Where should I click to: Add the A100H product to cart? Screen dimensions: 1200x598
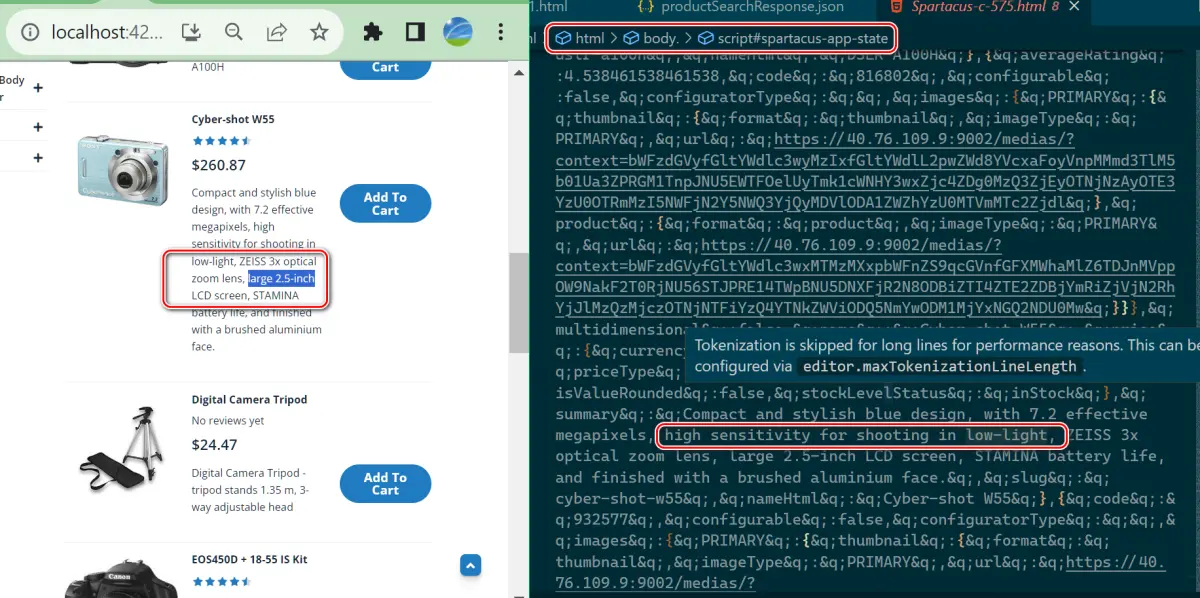(385, 67)
